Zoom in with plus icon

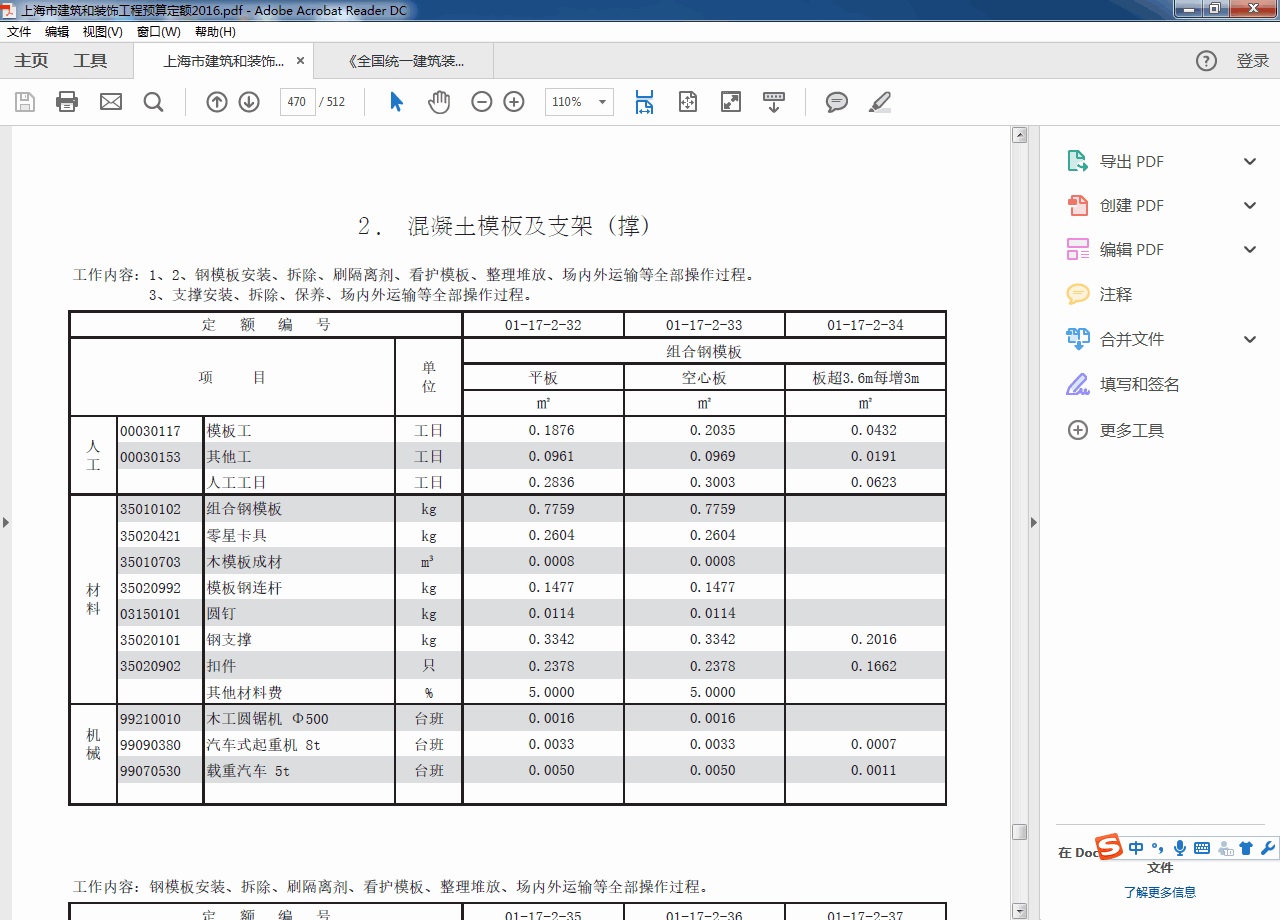(x=514, y=102)
